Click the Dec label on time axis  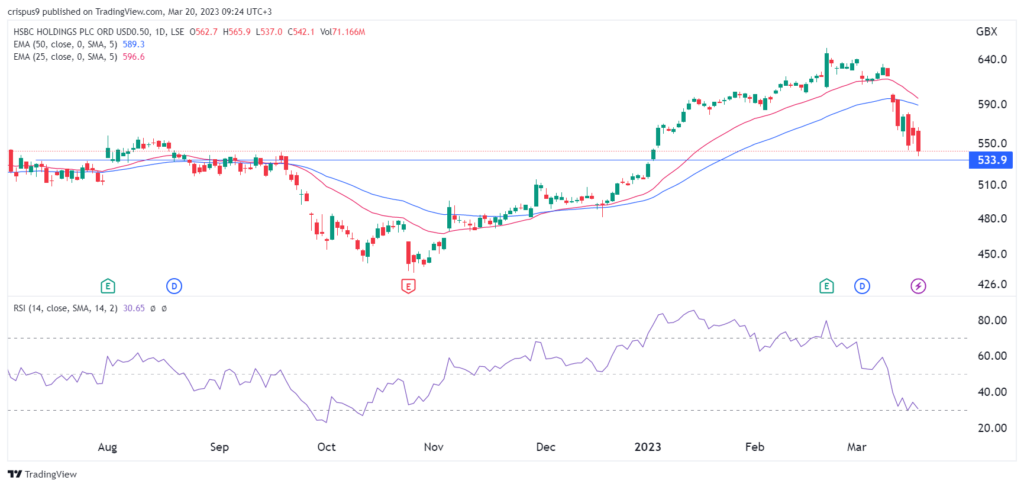coord(545,448)
